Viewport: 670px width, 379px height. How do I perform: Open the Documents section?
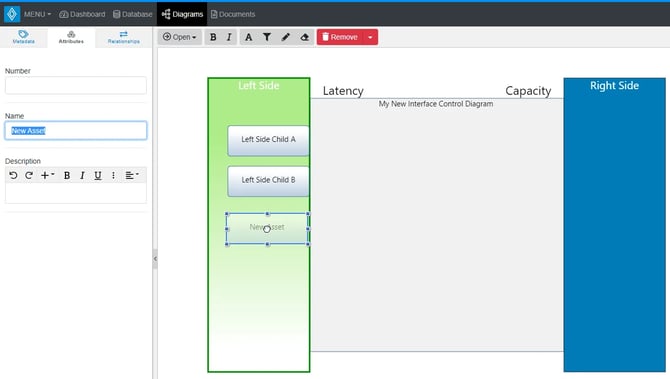pos(233,14)
